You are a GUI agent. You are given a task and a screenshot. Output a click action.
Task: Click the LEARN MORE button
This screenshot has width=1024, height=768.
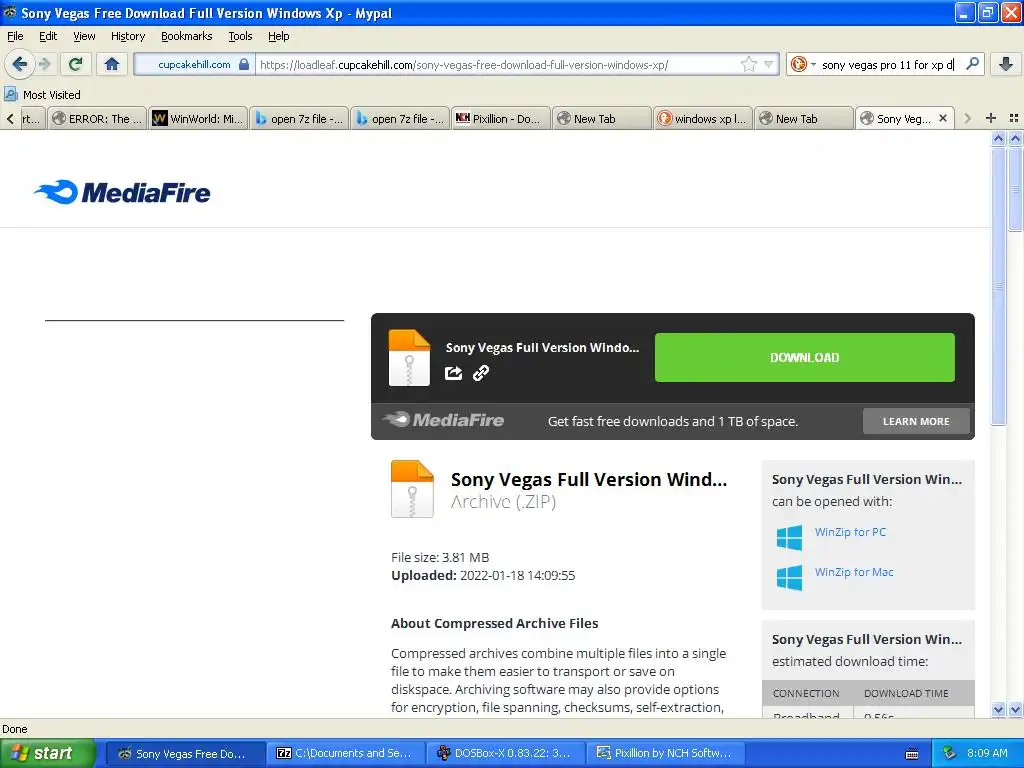pos(916,421)
